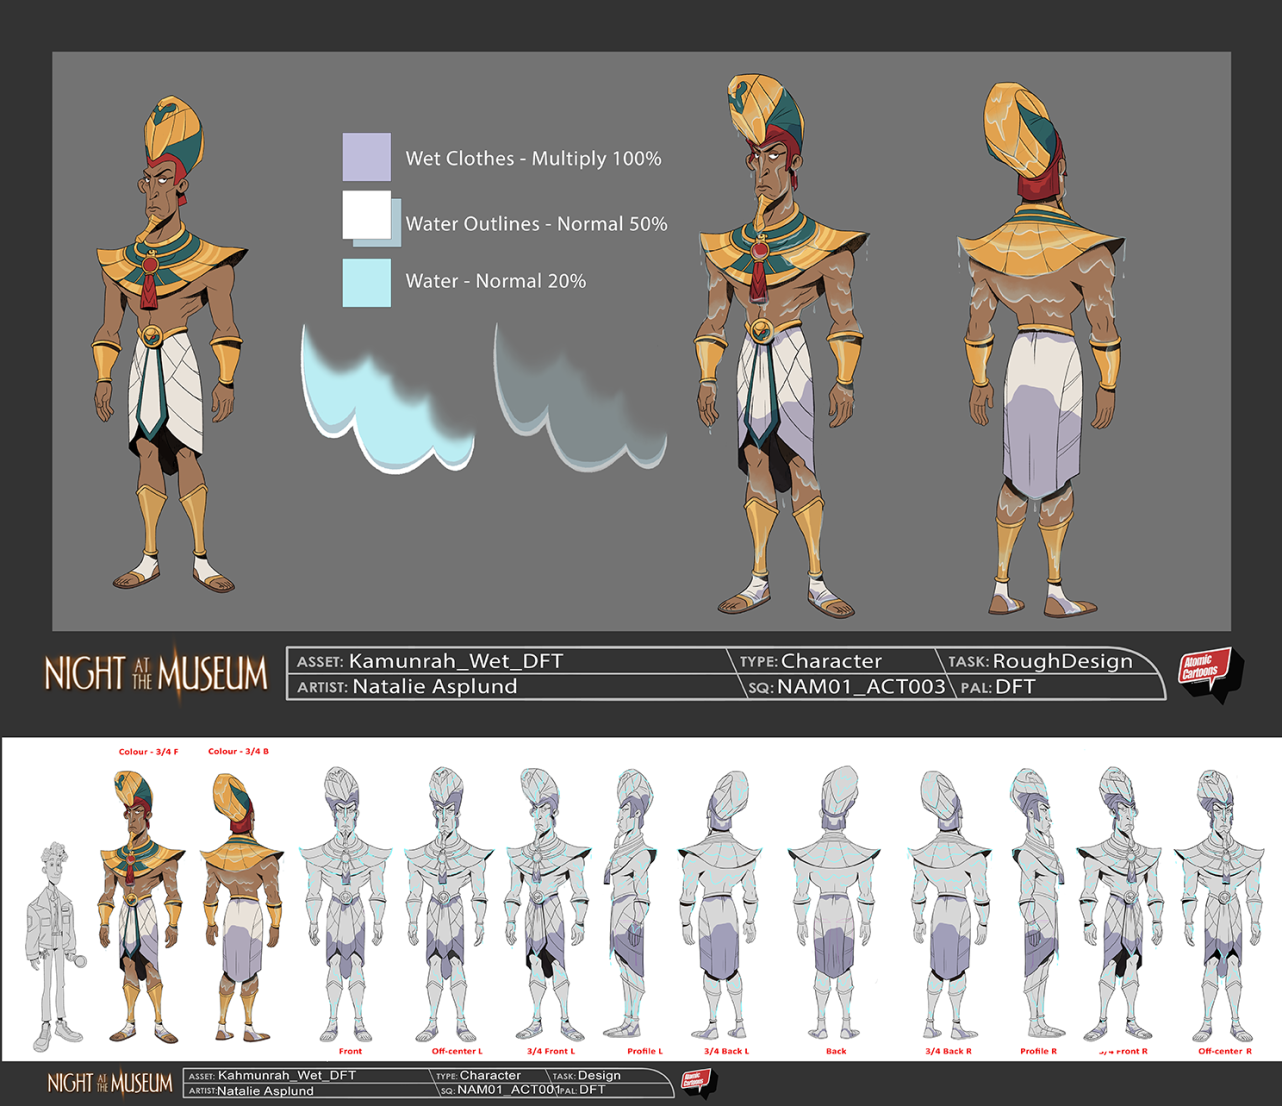Click the large wet pharaoh back view
This screenshot has height=1106, width=1282.
(1042, 348)
